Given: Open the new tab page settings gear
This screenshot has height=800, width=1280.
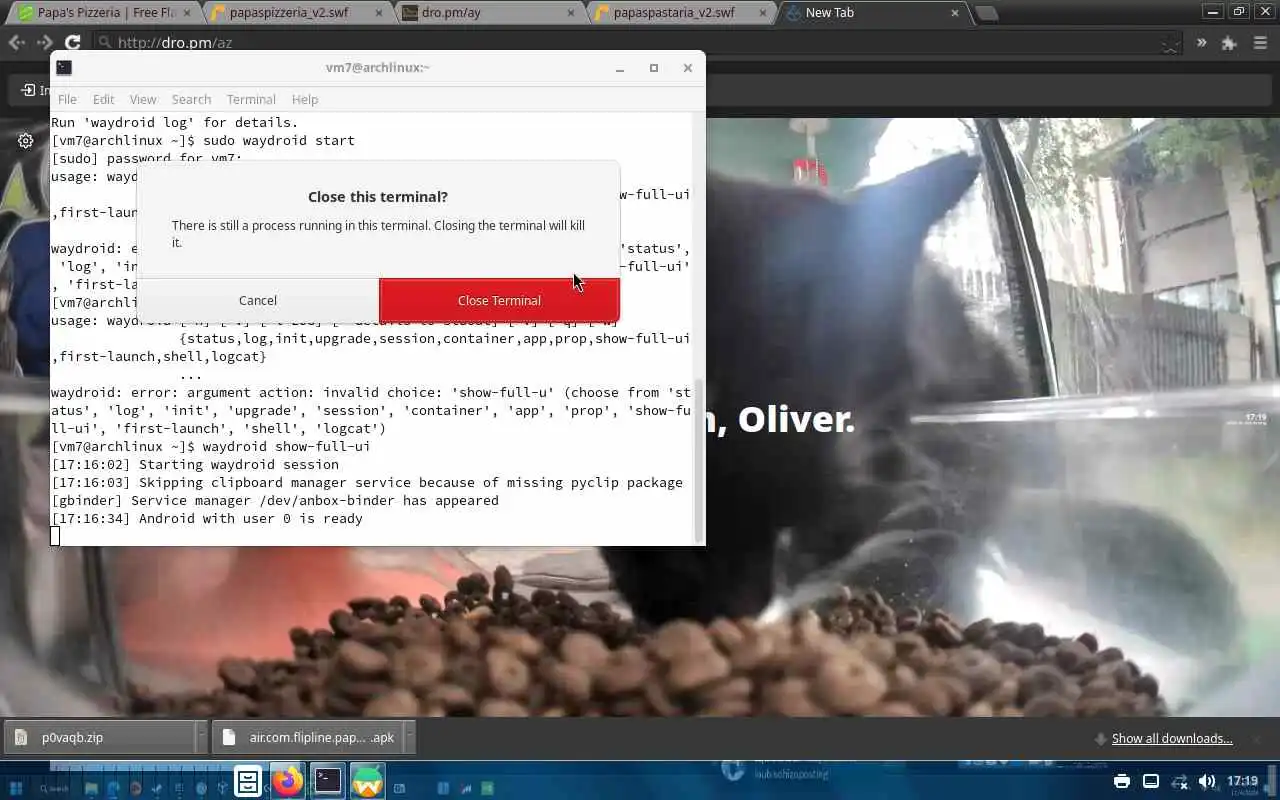Looking at the screenshot, I should tap(26, 141).
